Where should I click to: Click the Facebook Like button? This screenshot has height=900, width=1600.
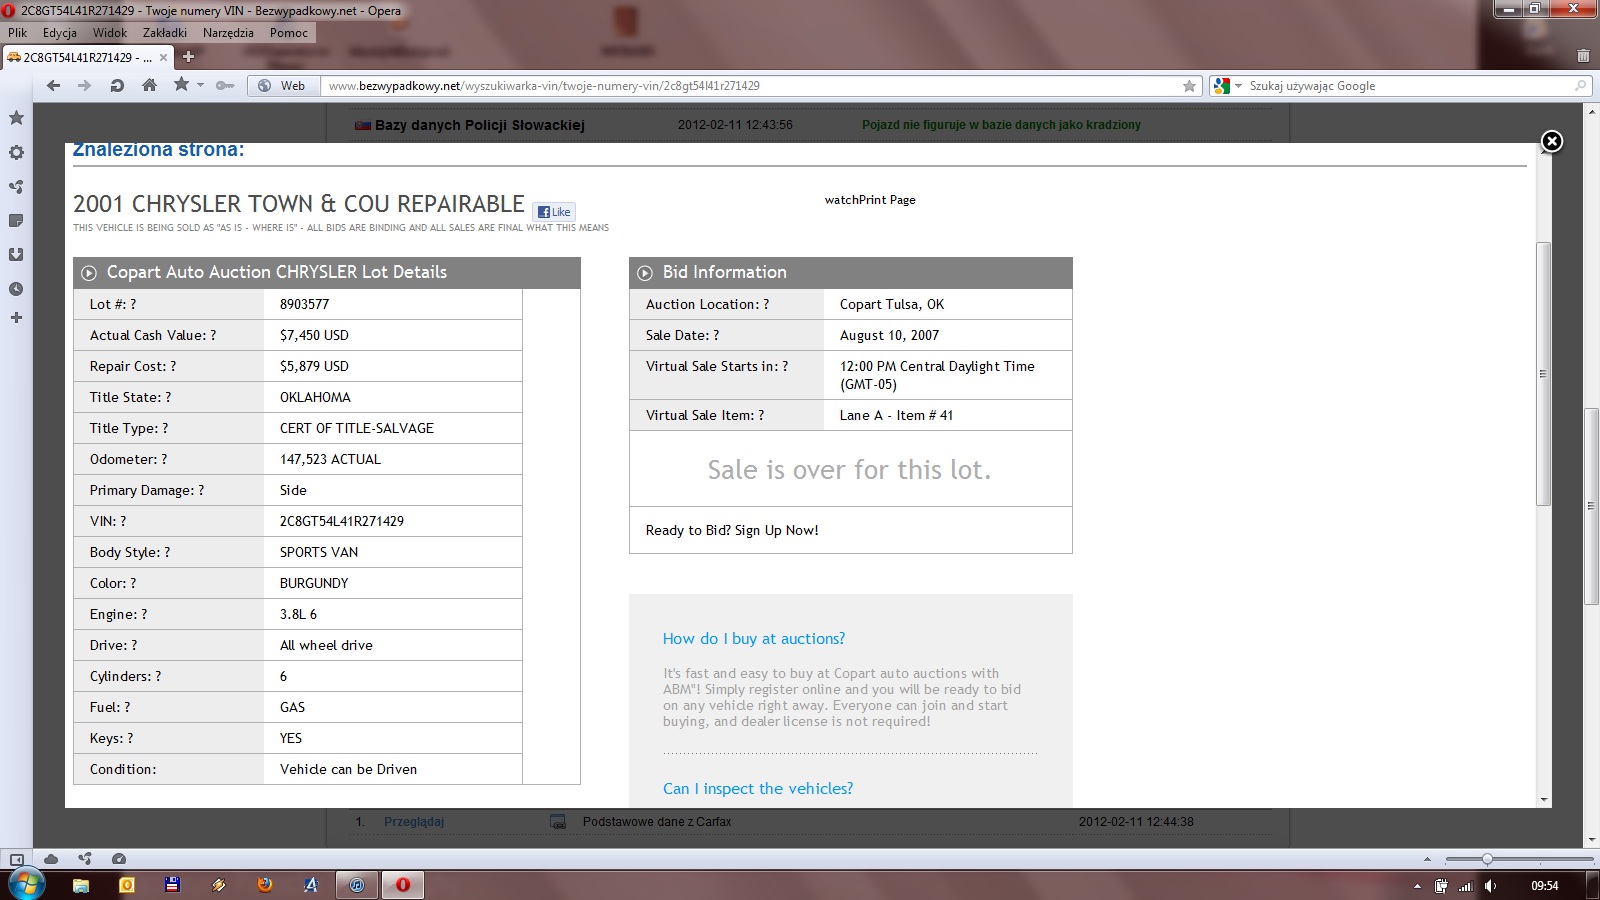[x=554, y=212]
